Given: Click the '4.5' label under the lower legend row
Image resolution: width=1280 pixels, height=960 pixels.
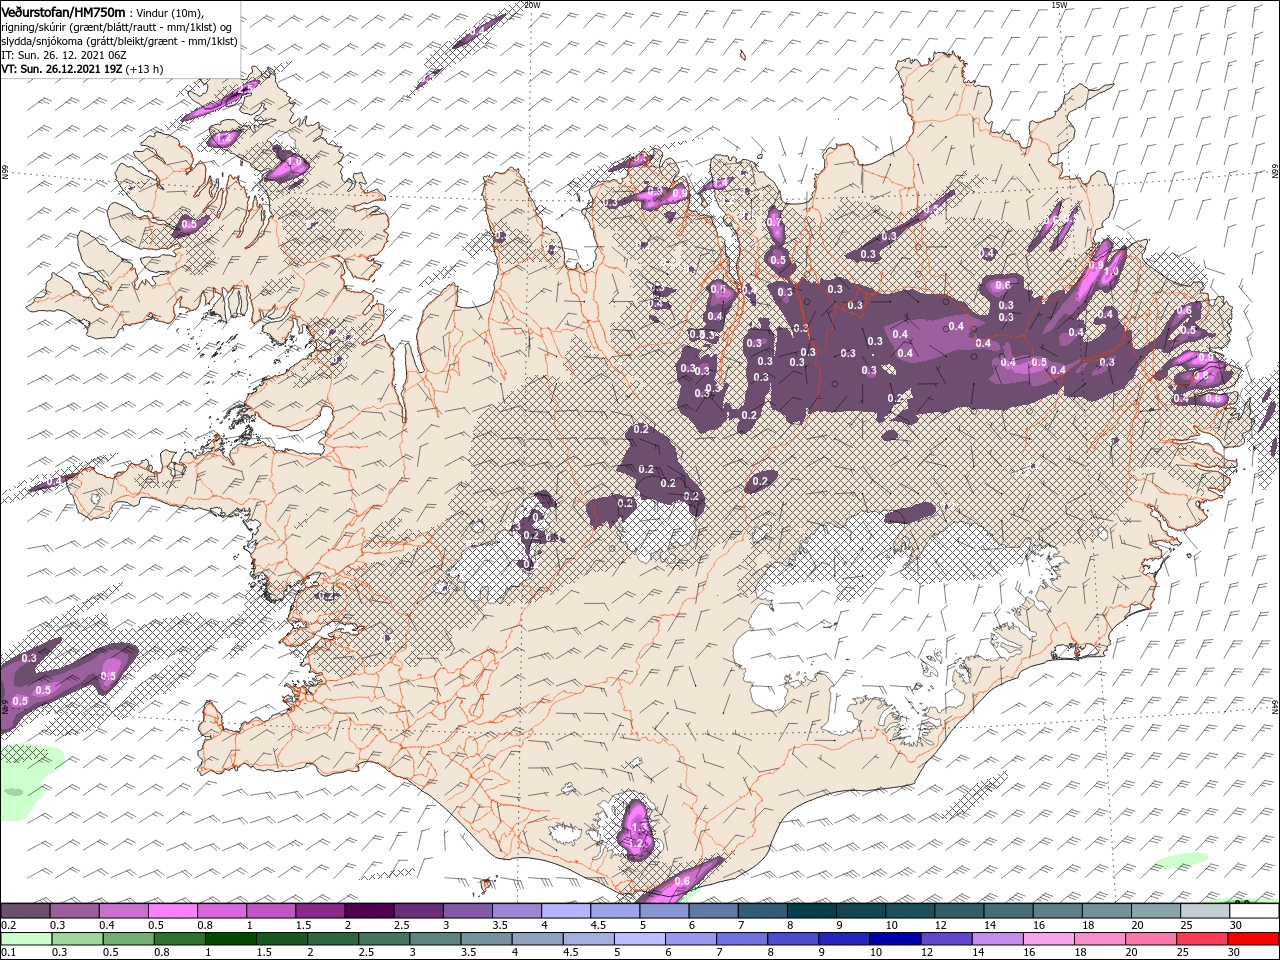Looking at the screenshot, I should [571, 953].
